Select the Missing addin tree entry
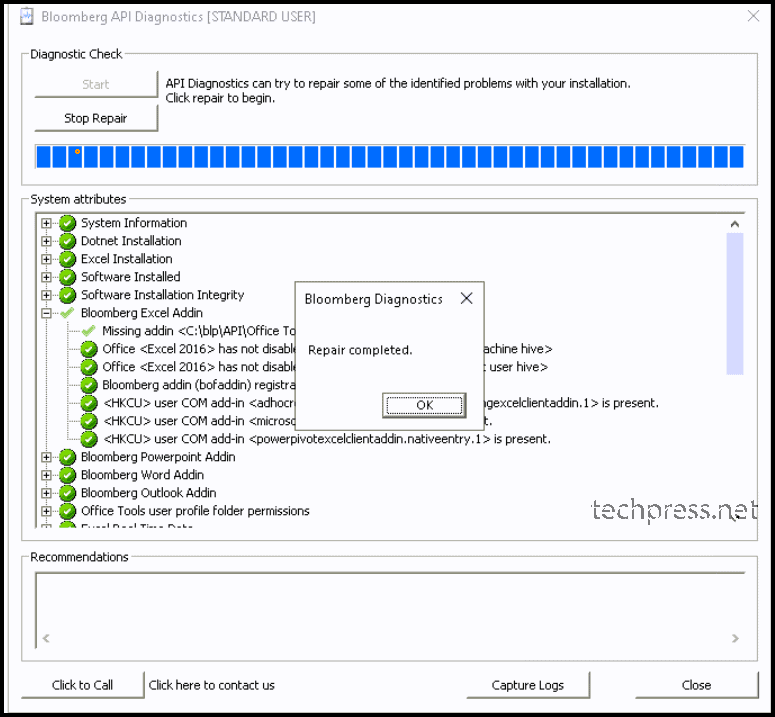This screenshot has height=717, width=775. point(199,331)
